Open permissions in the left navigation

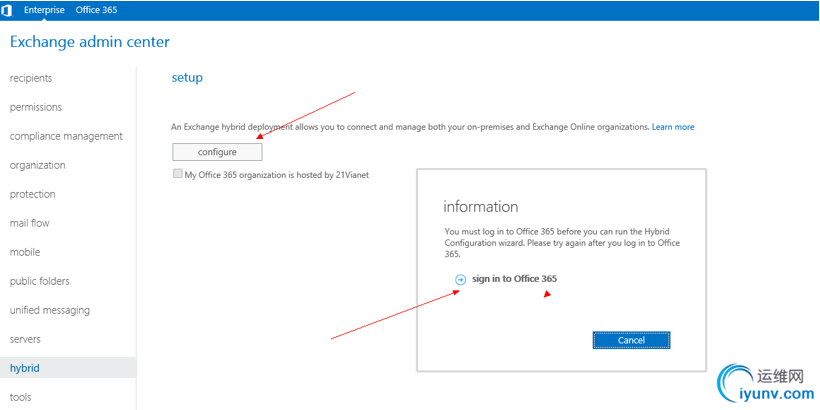pos(36,107)
